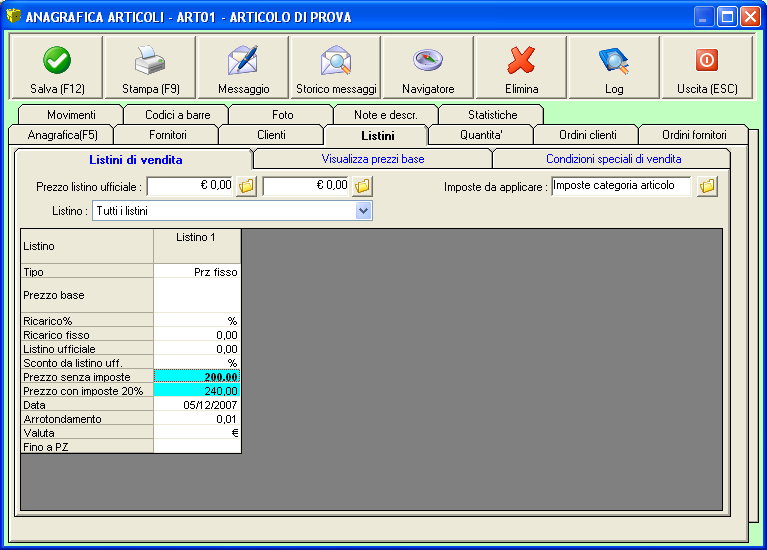Image resolution: width=767 pixels, height=550 pixels.
Task: Open the Fornitori tab
Action: tap(167, 135)
